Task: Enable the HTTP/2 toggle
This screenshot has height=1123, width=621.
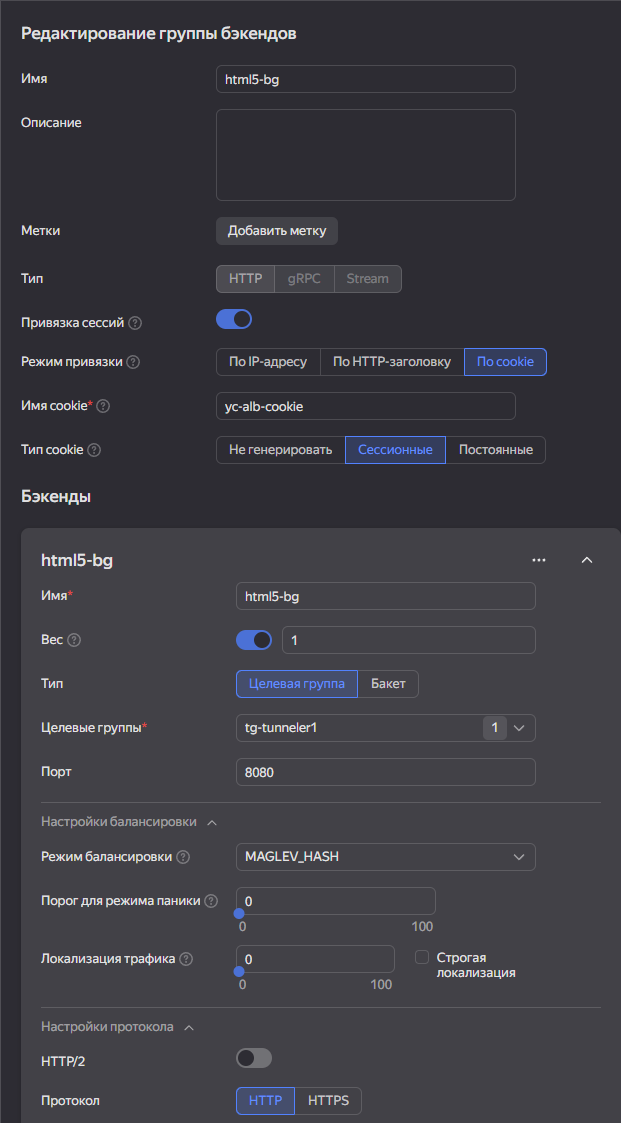Action: 254,1058
